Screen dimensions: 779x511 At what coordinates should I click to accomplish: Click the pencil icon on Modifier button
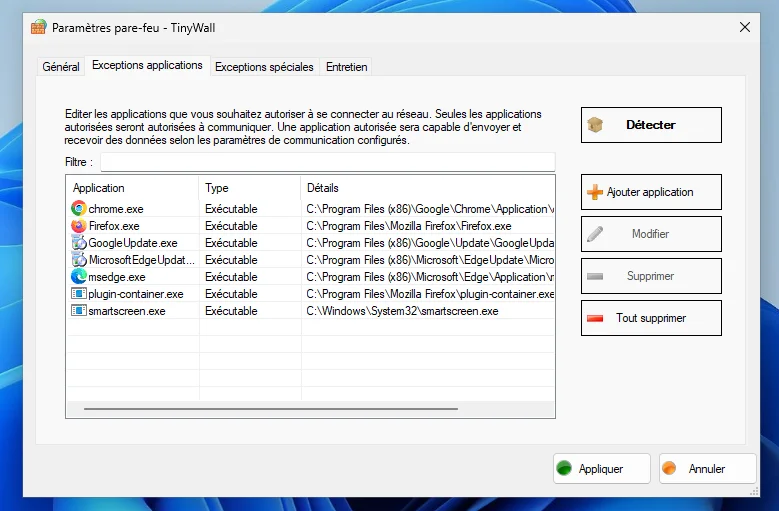[595, 234]
